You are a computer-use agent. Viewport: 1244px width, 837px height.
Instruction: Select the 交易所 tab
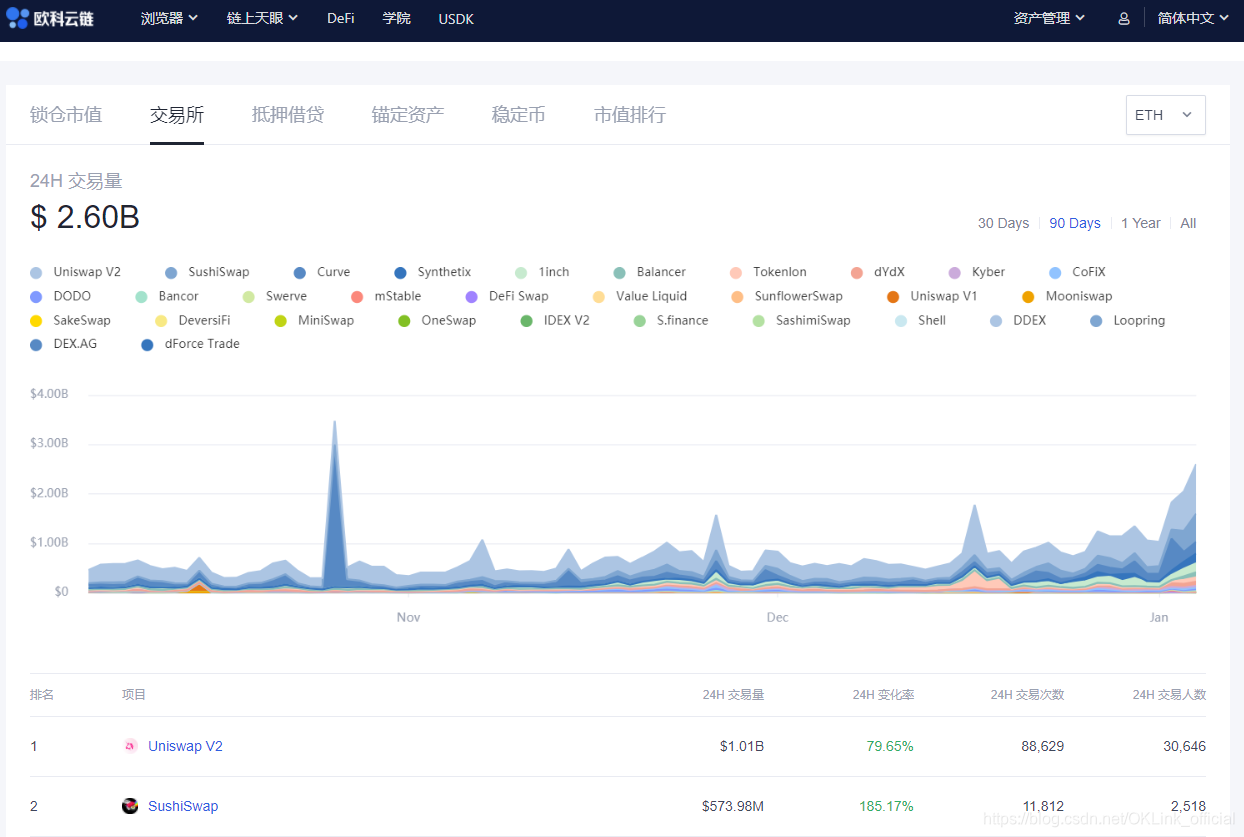click(x=177, y=115)
